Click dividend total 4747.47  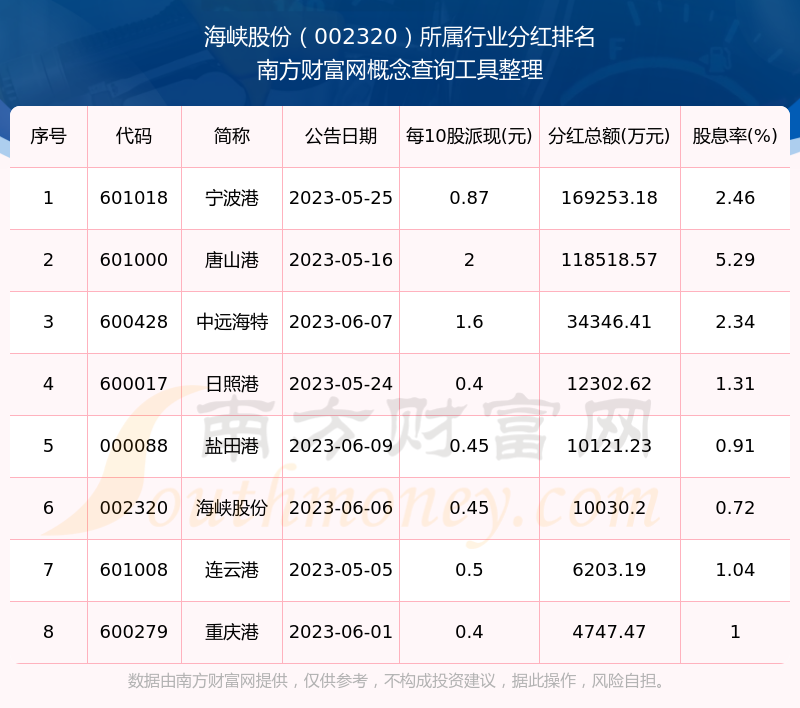[609, 633]
